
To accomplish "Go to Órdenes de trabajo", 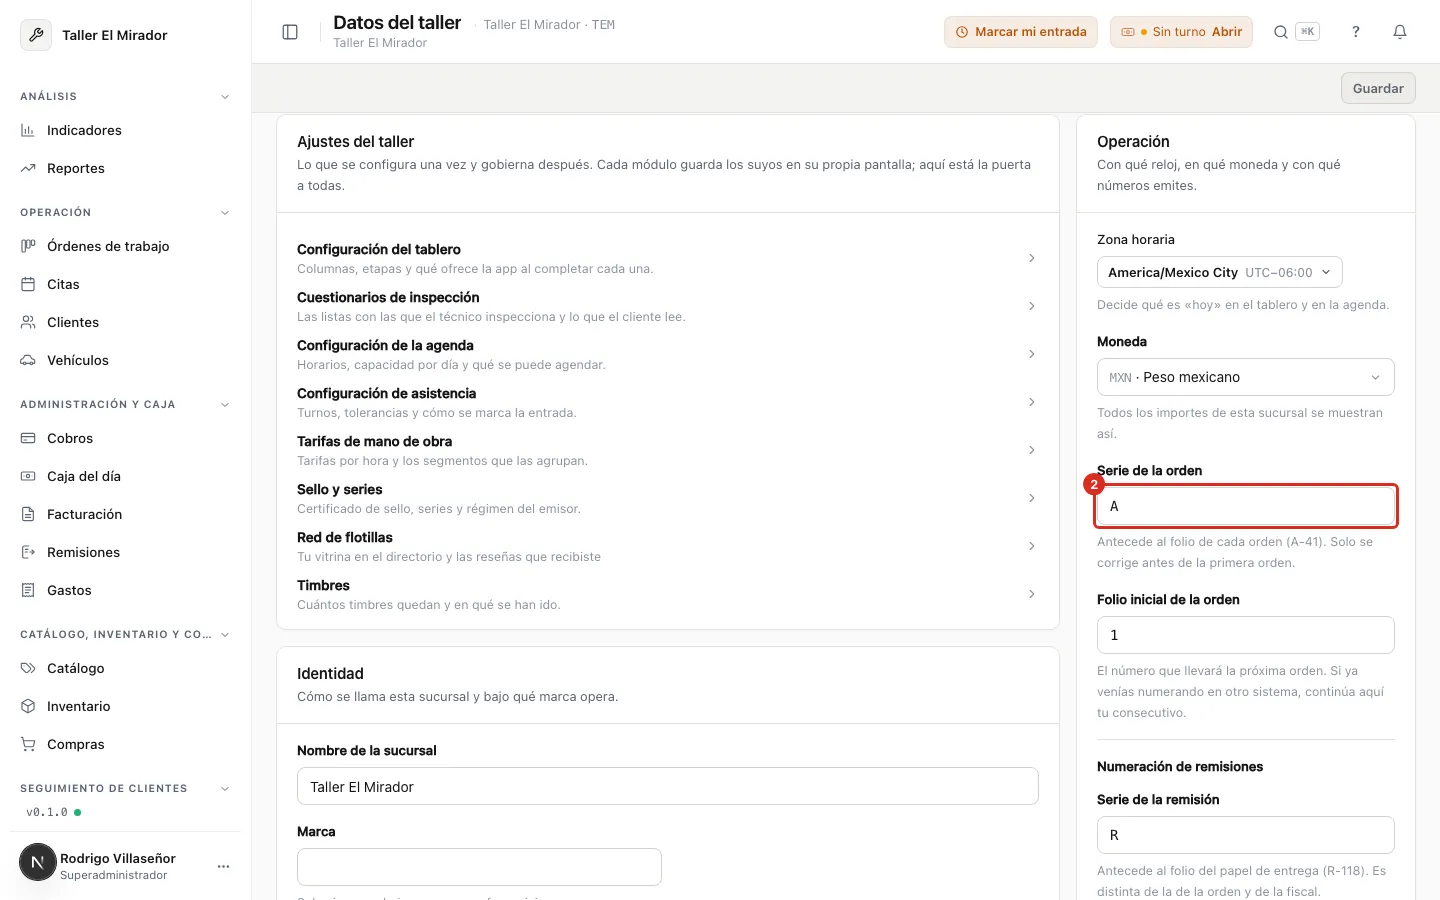I will (x=125, y=246).
